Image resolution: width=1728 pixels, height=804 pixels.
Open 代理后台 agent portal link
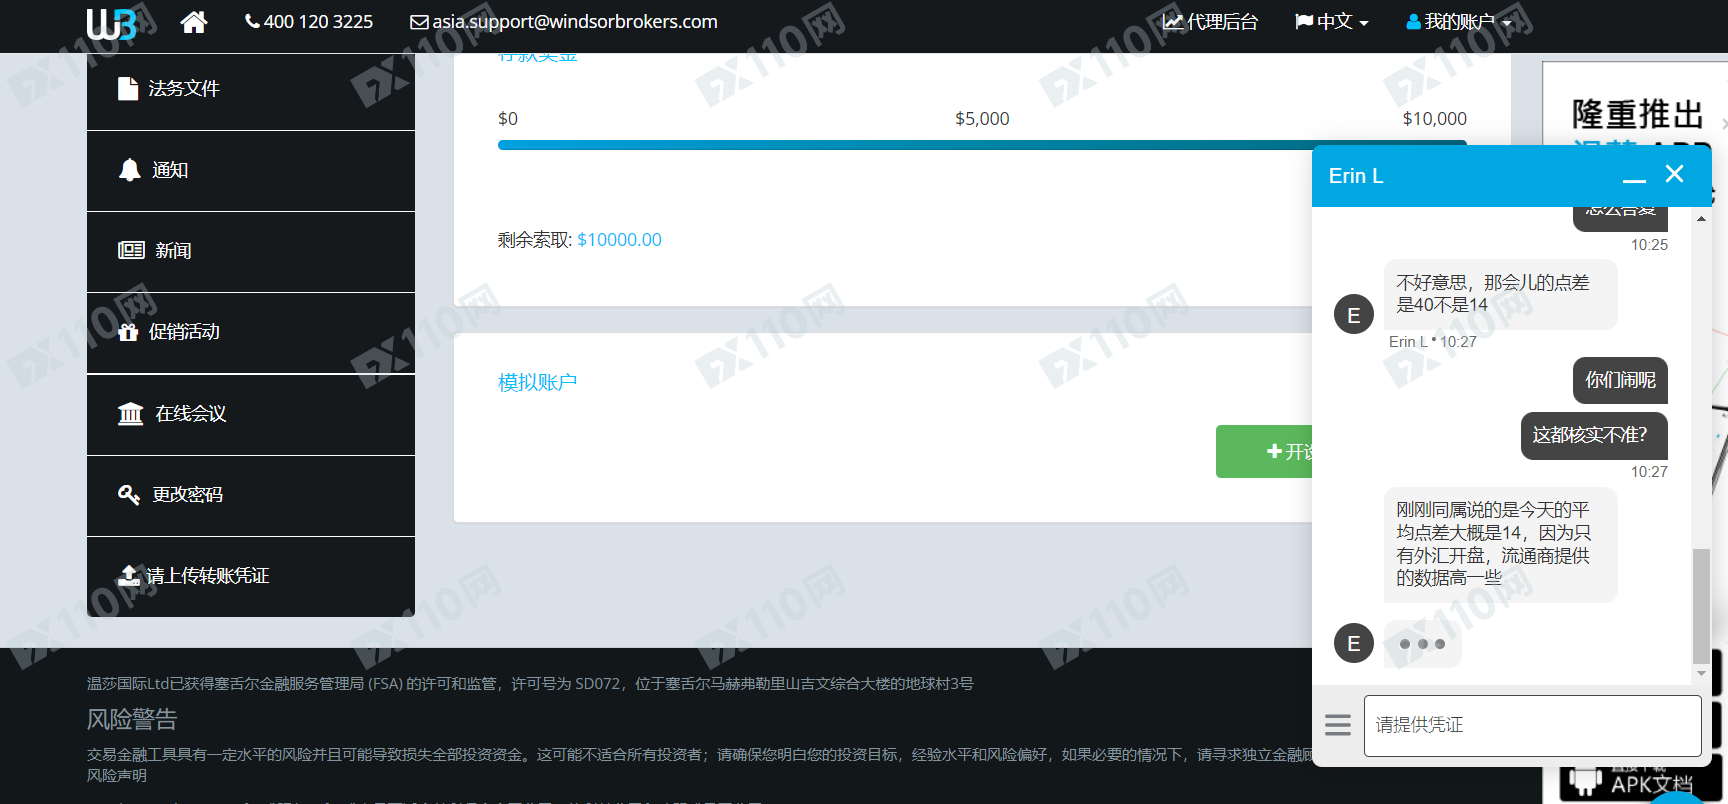click(x=1210, y=22)
